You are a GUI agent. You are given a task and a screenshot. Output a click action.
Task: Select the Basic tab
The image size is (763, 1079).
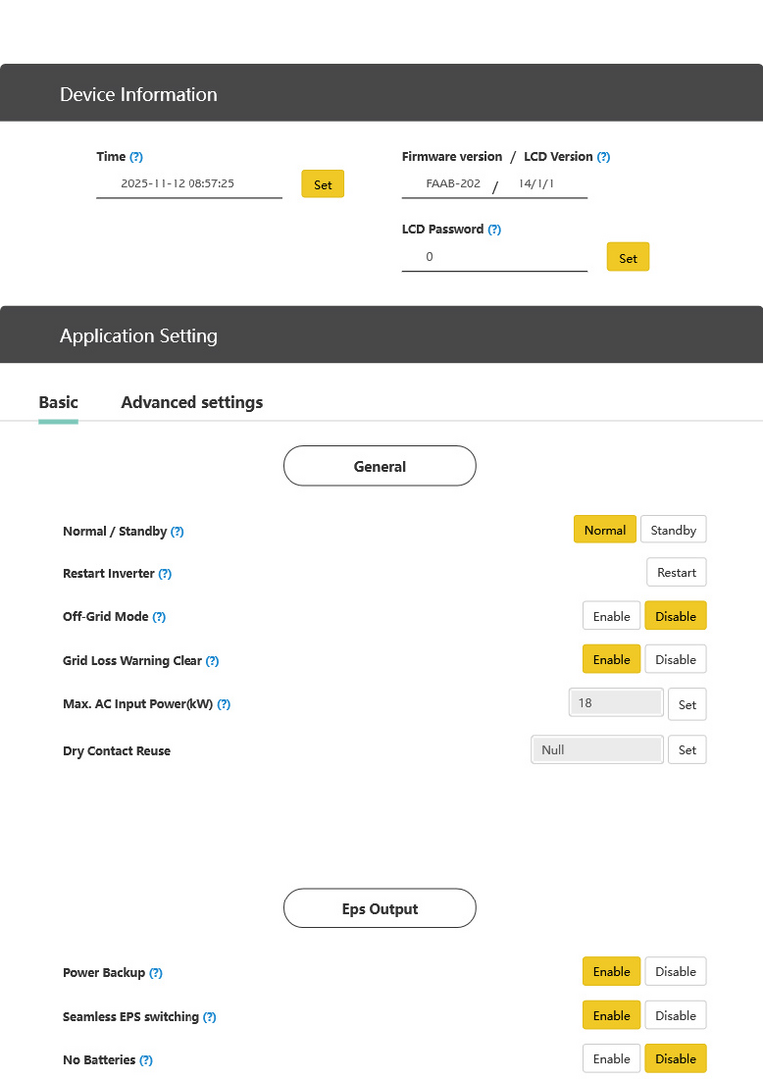[58, 402]
